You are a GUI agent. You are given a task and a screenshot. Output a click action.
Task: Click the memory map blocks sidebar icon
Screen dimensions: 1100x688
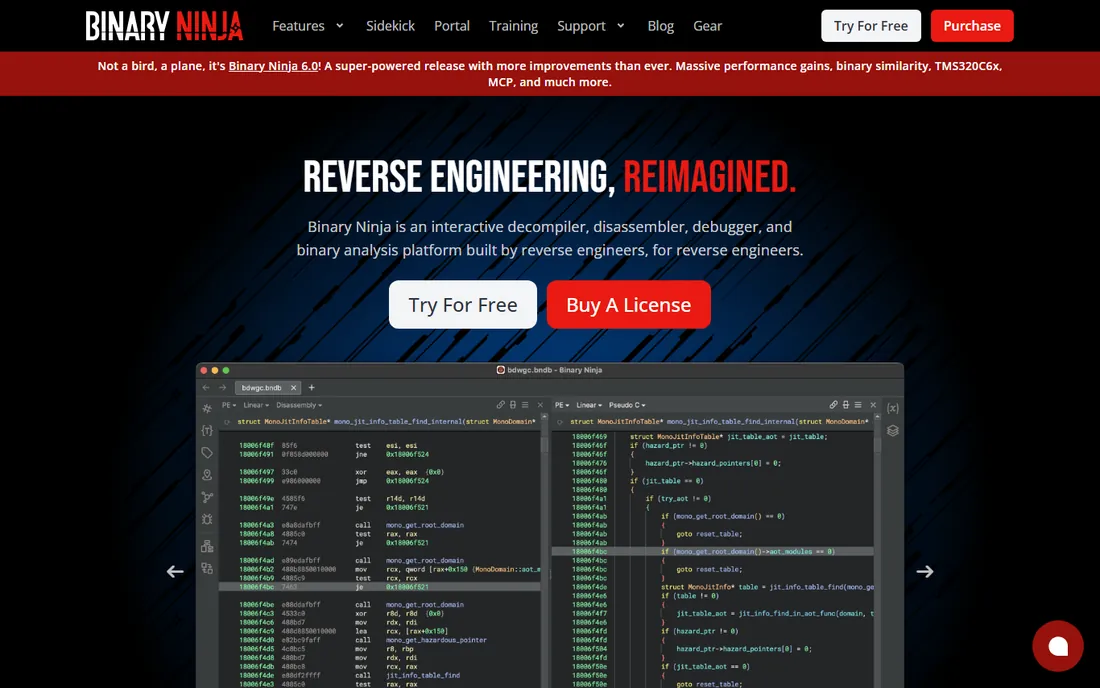click(207, 546)
